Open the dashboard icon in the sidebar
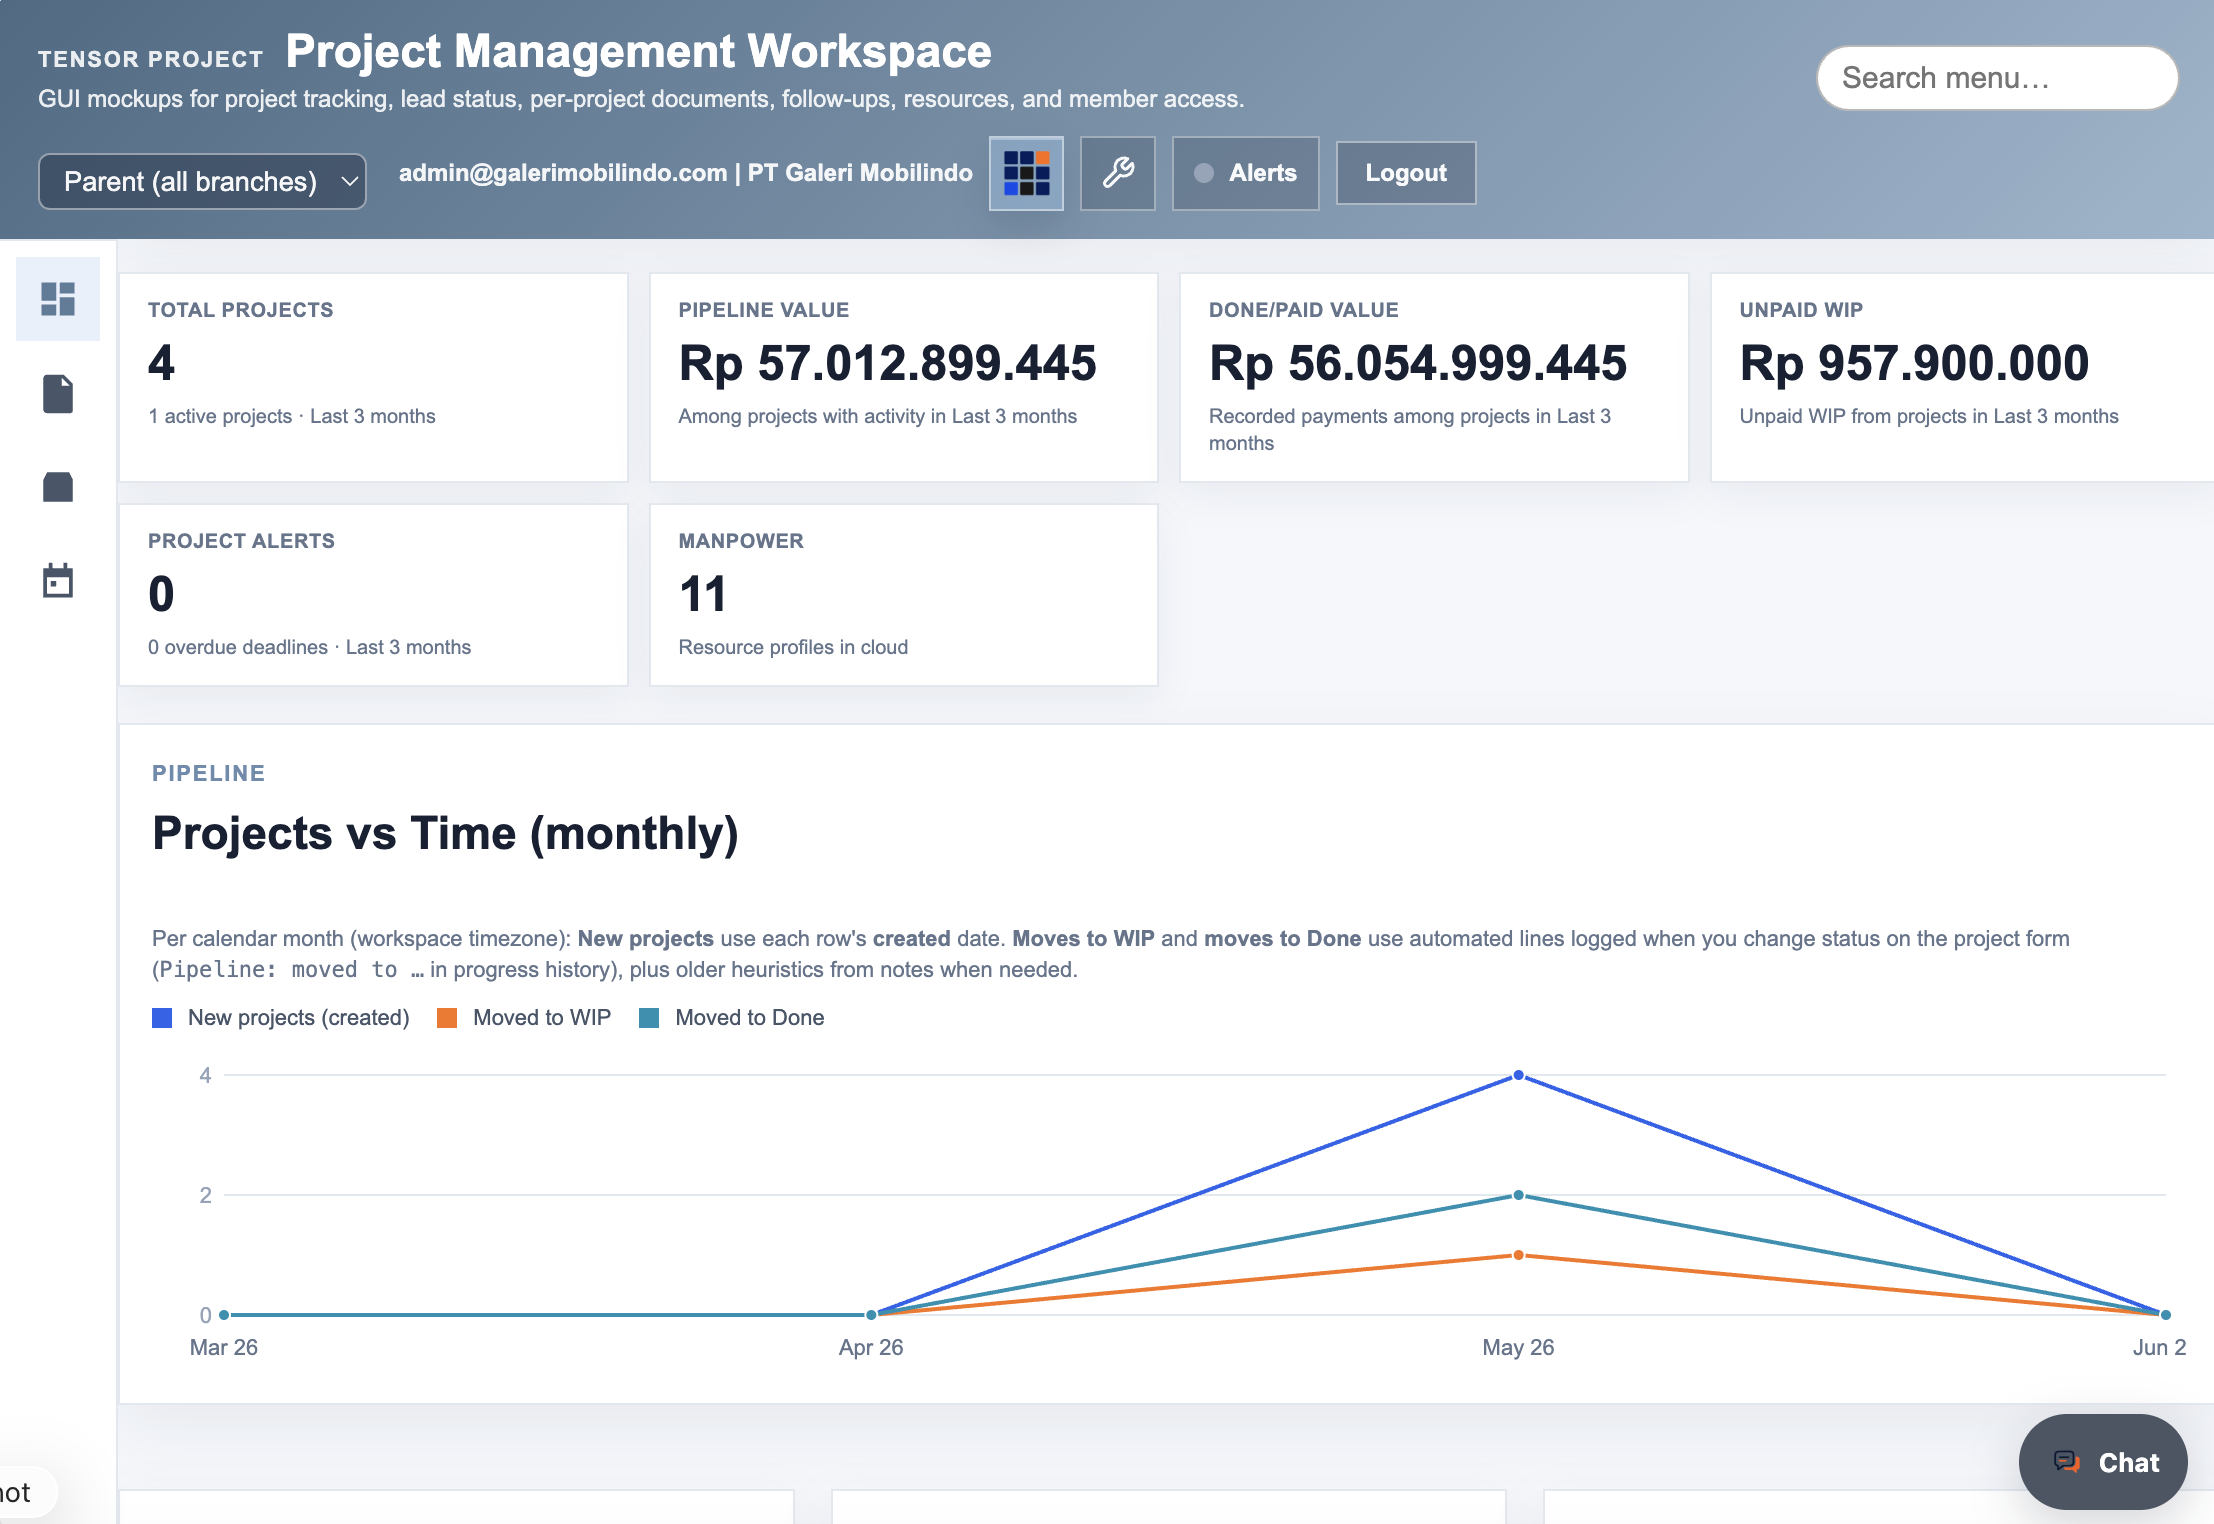The height and width of the screenshot is (1524, 2214). [58, 299]
